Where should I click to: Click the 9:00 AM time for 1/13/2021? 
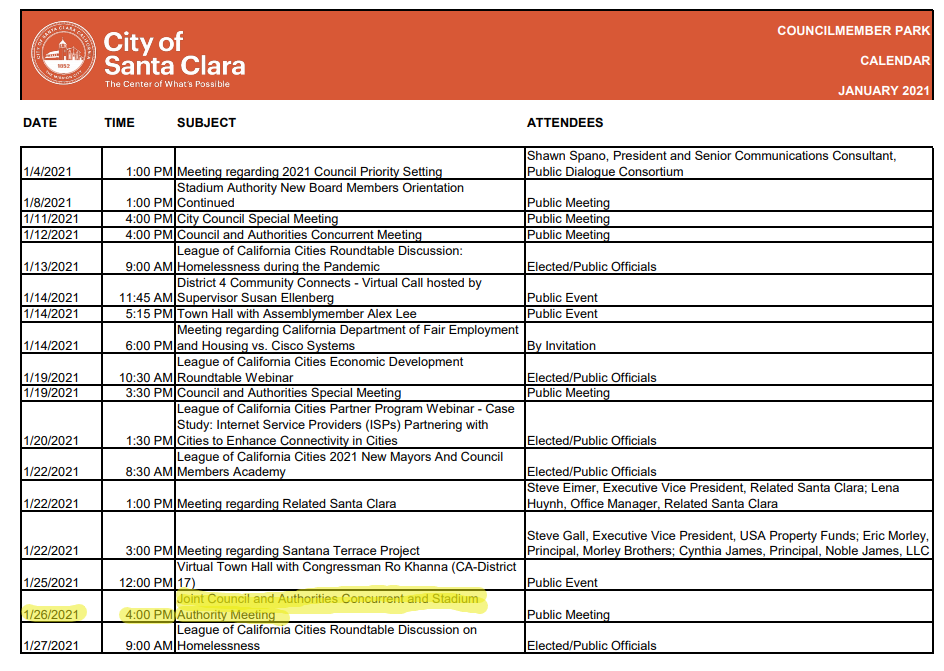coord(138,259)
